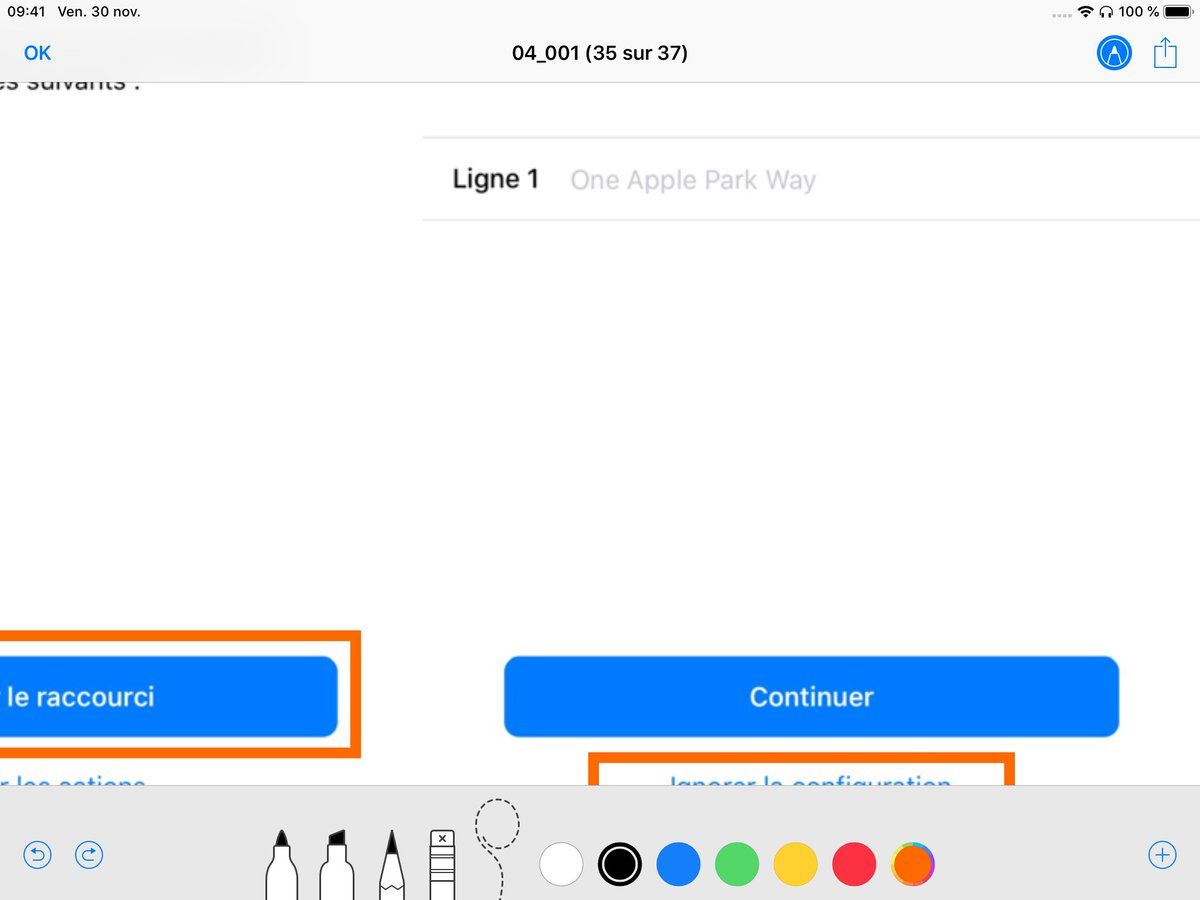
Task: Open the Share sheet icon
Action: point(1165,53)
